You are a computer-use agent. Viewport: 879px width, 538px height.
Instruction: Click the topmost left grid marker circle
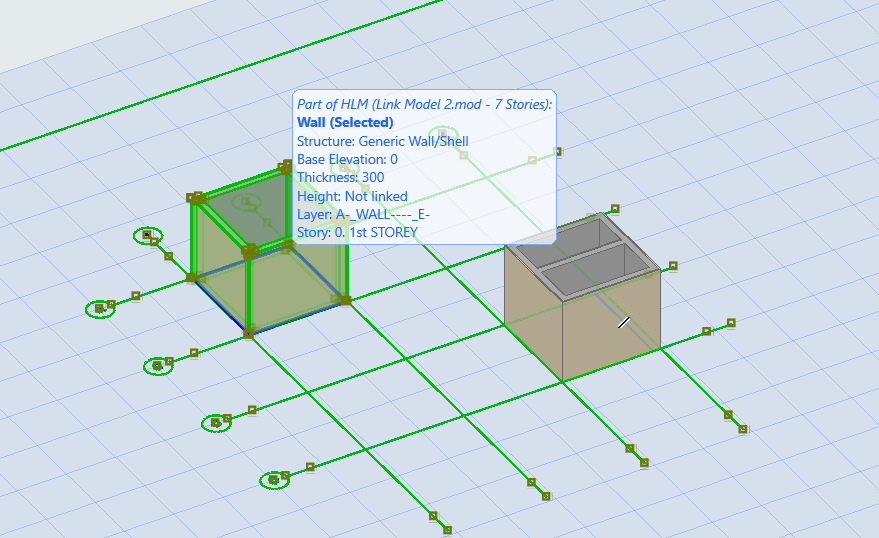pyautogui.click(x=147, y=235)
